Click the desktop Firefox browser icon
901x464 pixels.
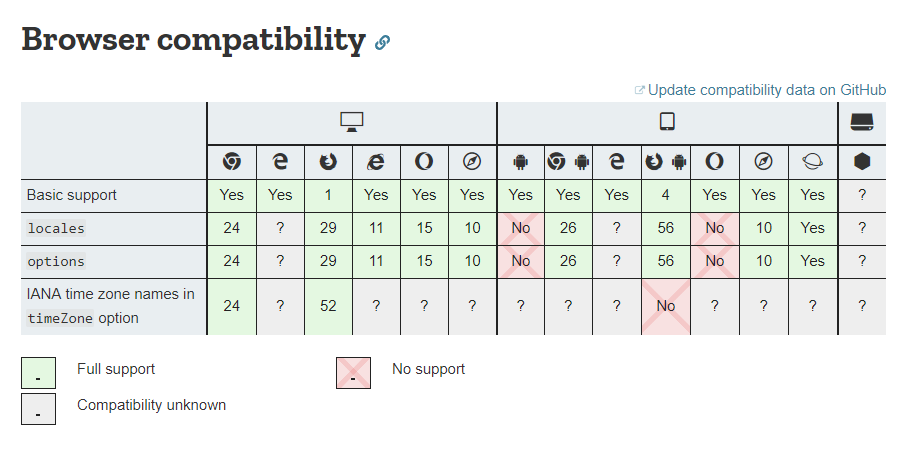pos(328,161)
